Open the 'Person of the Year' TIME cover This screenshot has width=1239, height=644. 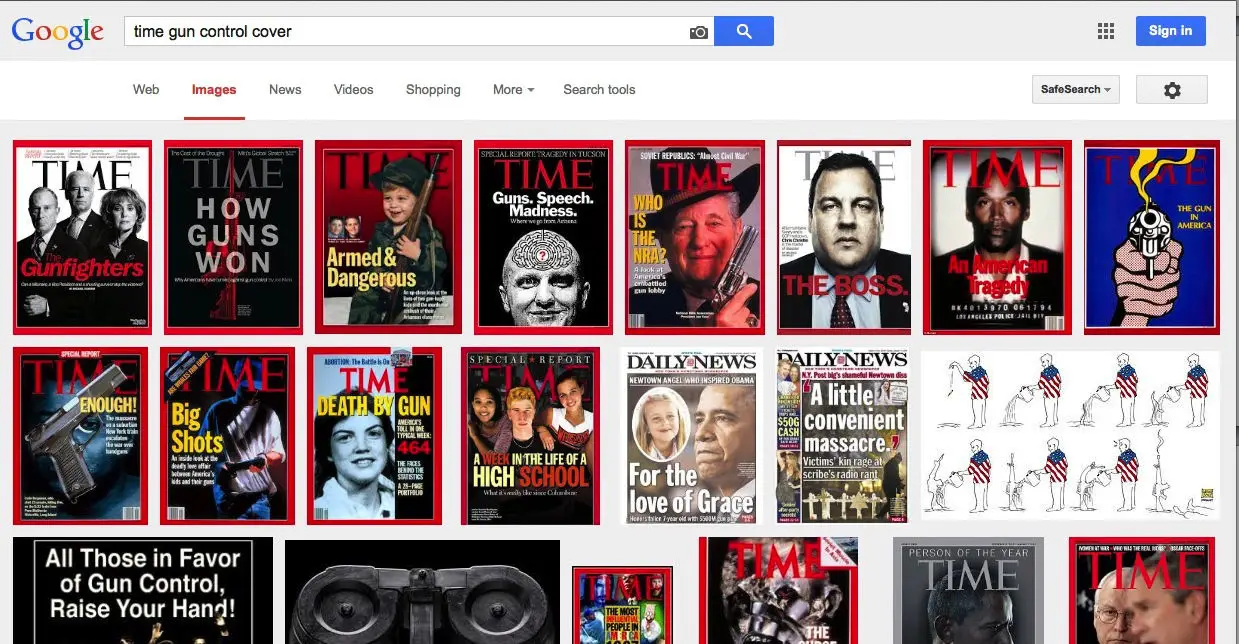tap(968, 591)
